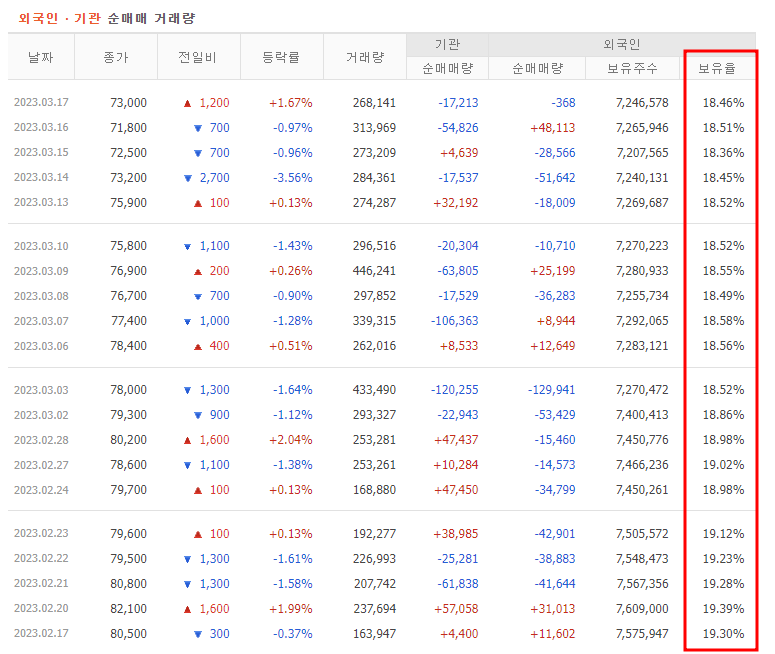Click the volume 433,490

(374, 390)
